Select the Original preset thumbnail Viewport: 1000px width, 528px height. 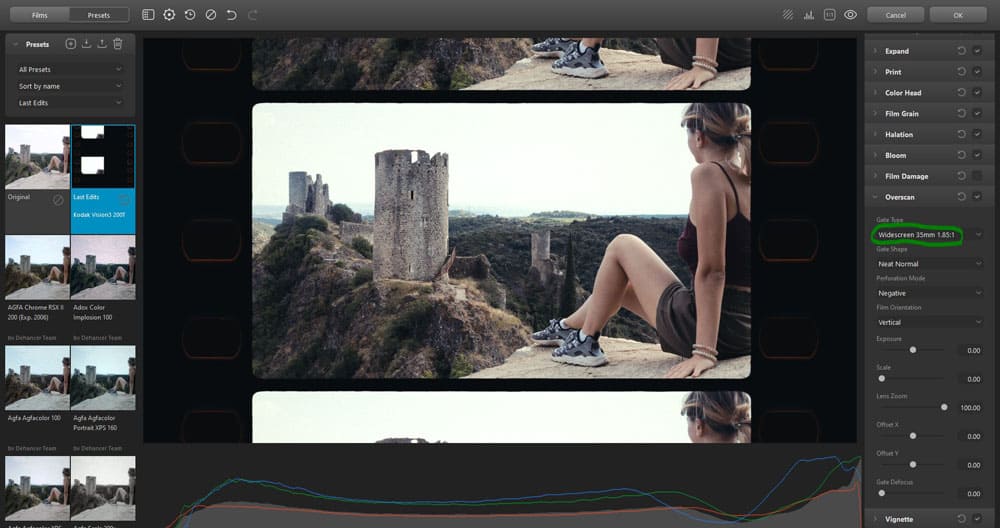38,157
